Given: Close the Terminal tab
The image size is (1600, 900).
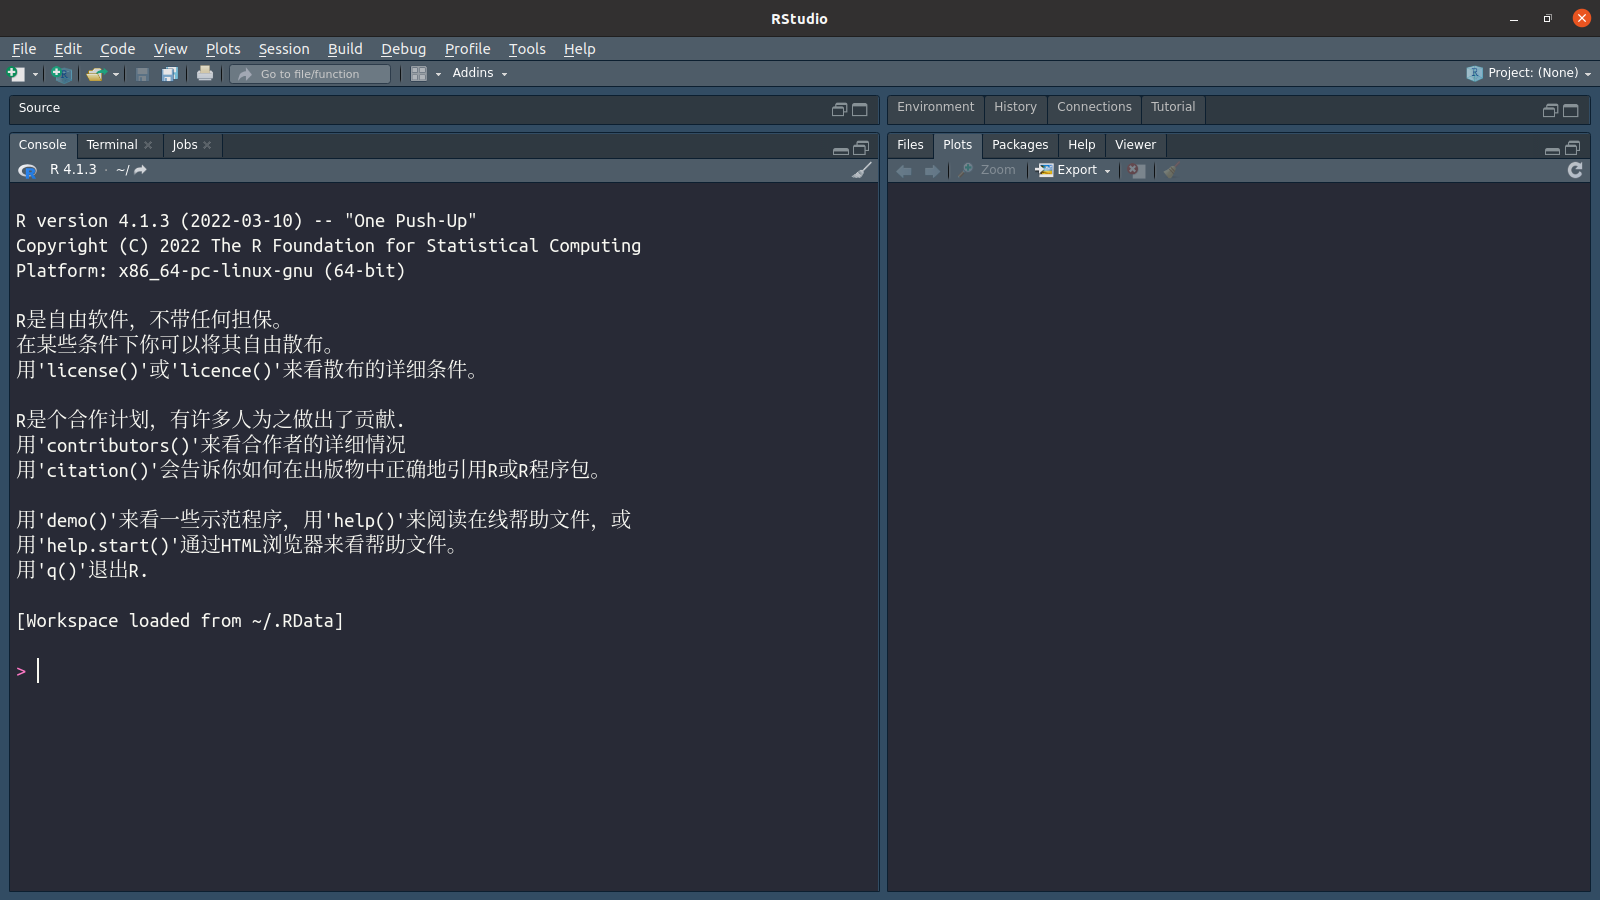Looking at the screenshot, I should 148,145.
